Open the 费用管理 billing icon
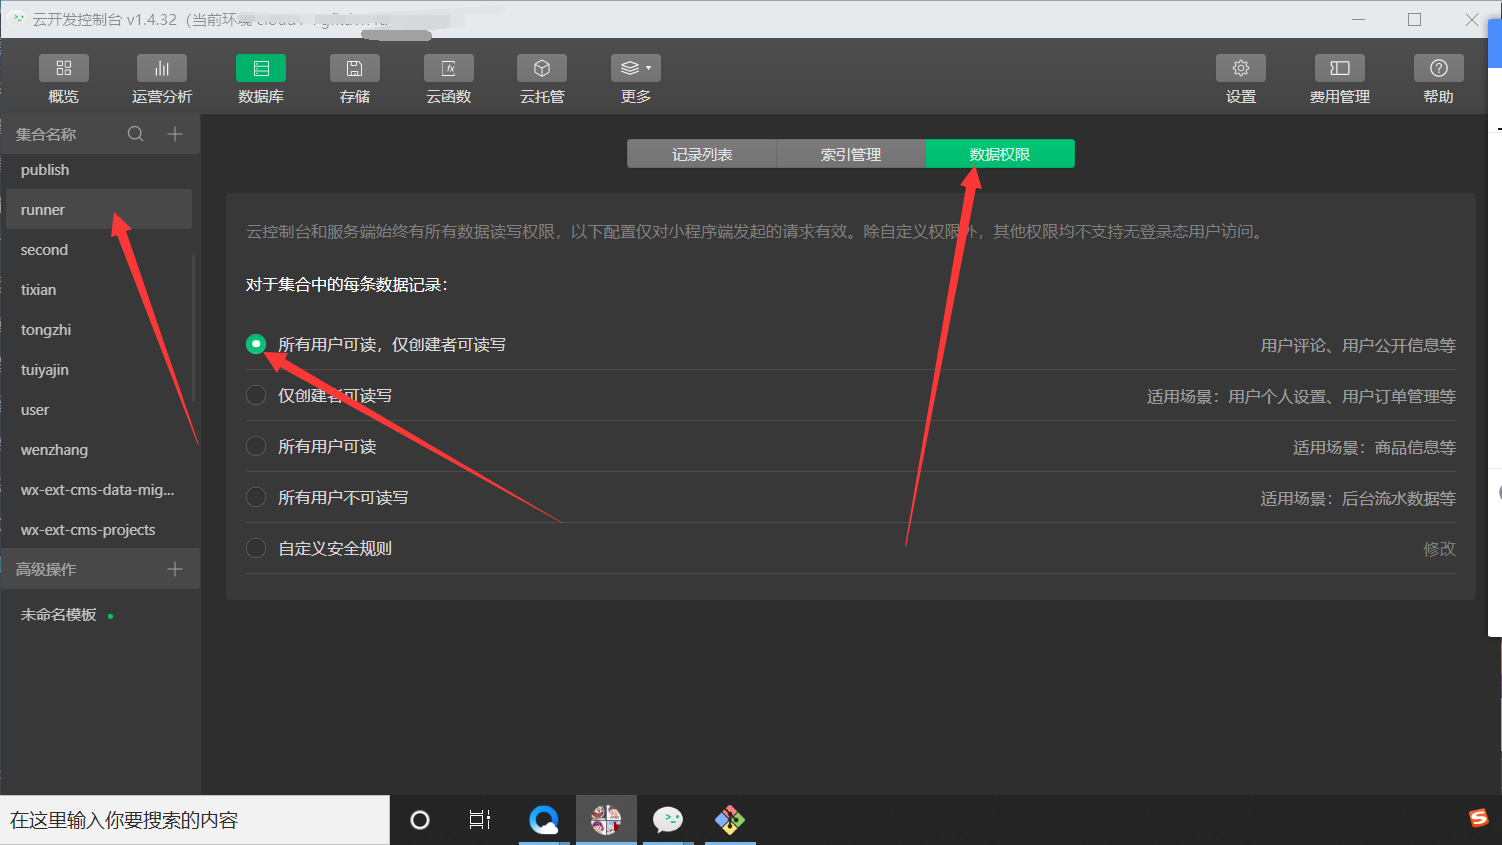This screenshot has height=845, width=1502. [x=1340, y=68]
